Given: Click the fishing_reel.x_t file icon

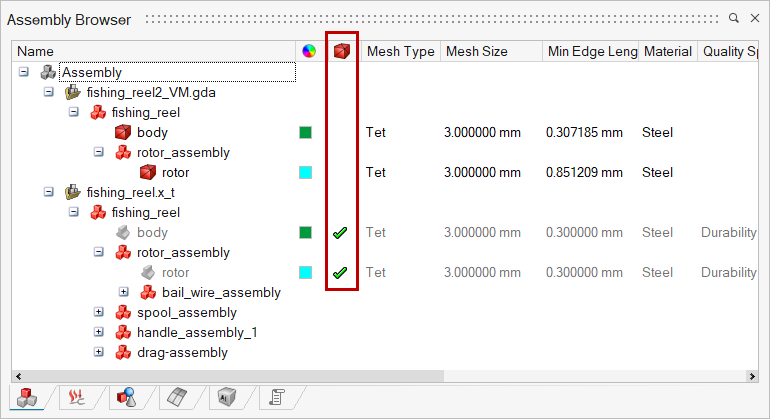Looking at the screenshot, I should point(73,192).
